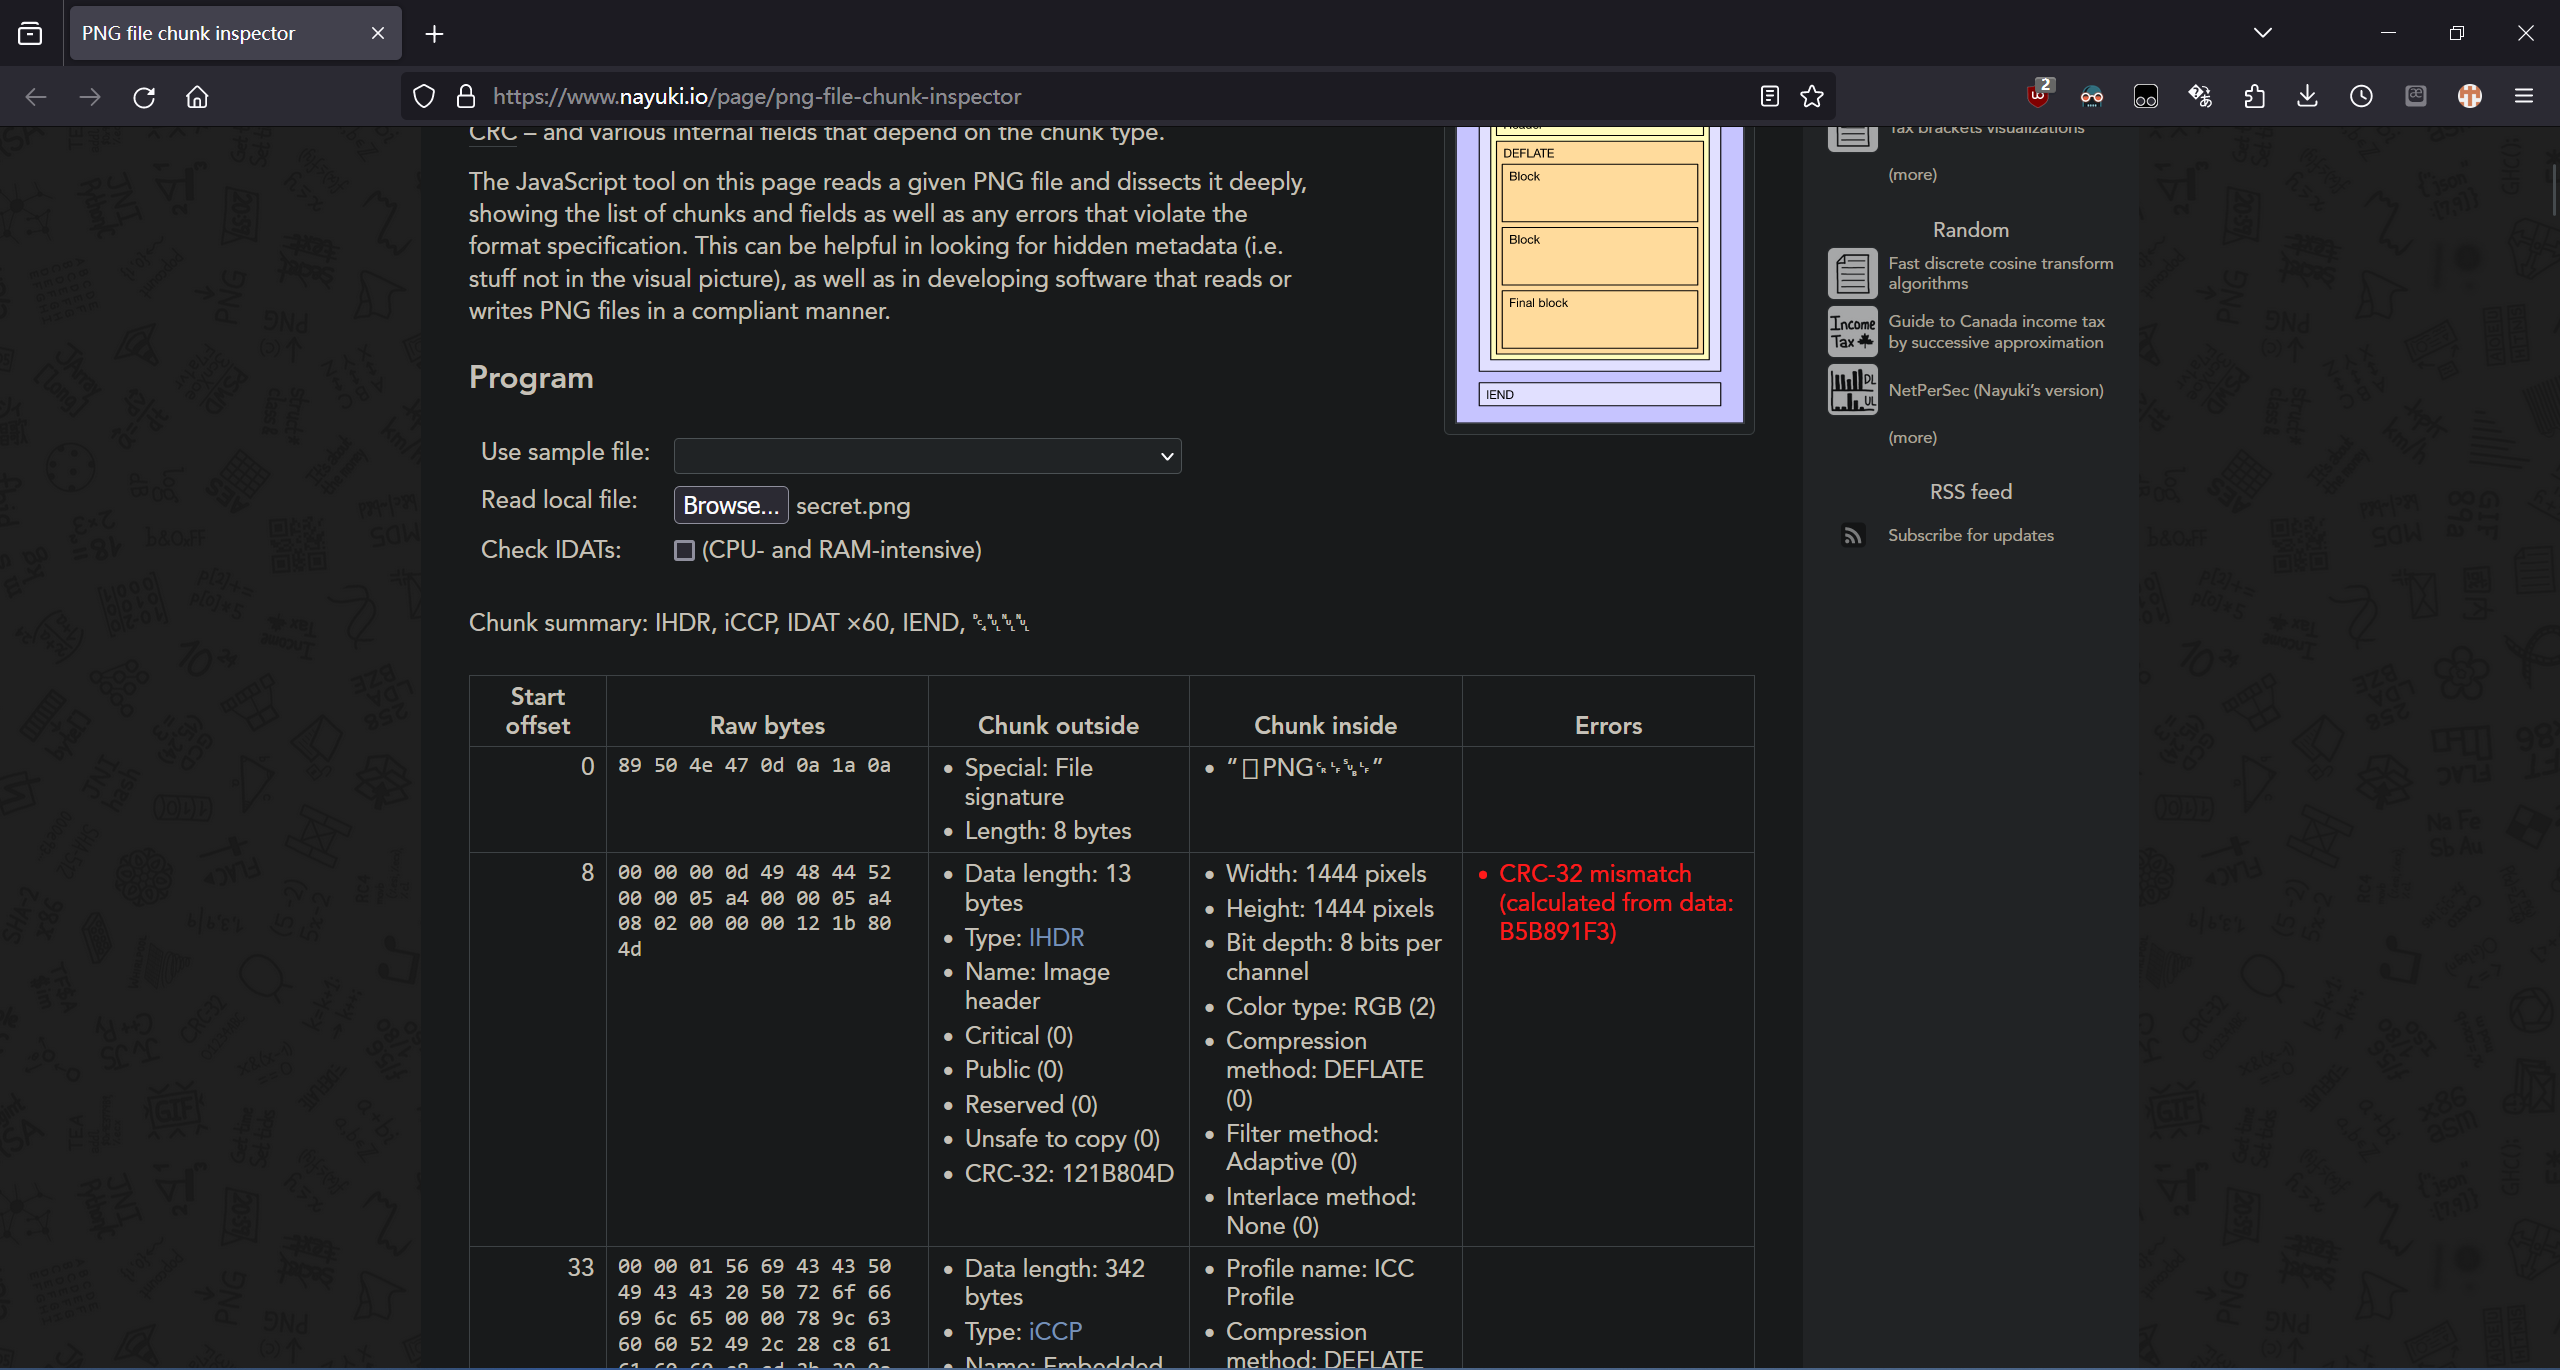Click the tracking protection shield icon
The width and height of the screenshot is (2560, 1370).
(424, 96)
